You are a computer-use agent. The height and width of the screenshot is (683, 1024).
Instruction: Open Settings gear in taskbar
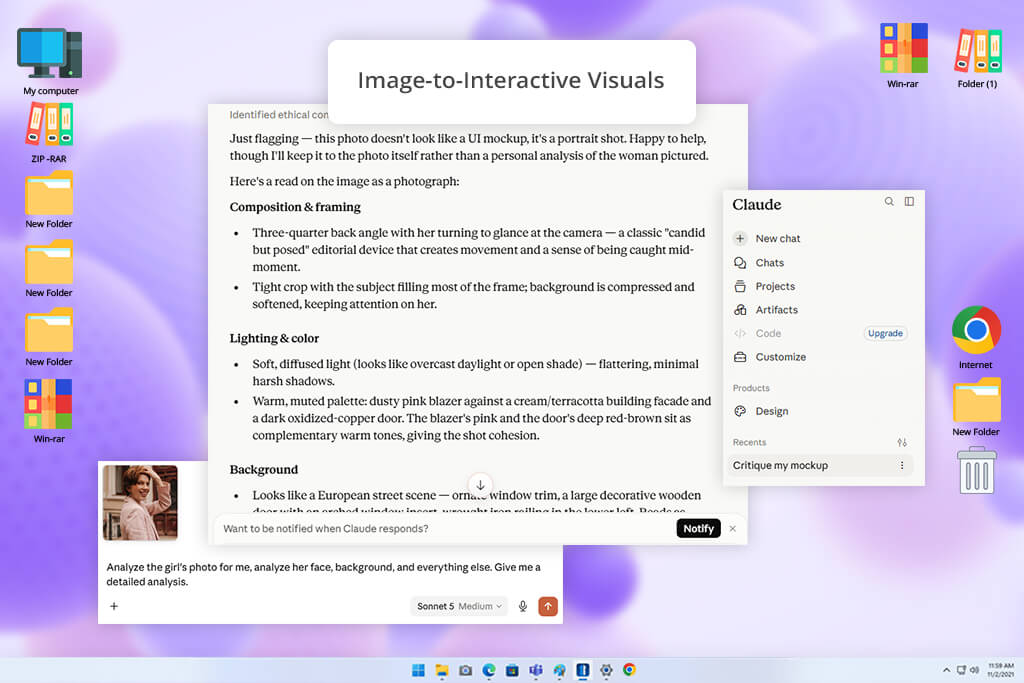point(606,670)
